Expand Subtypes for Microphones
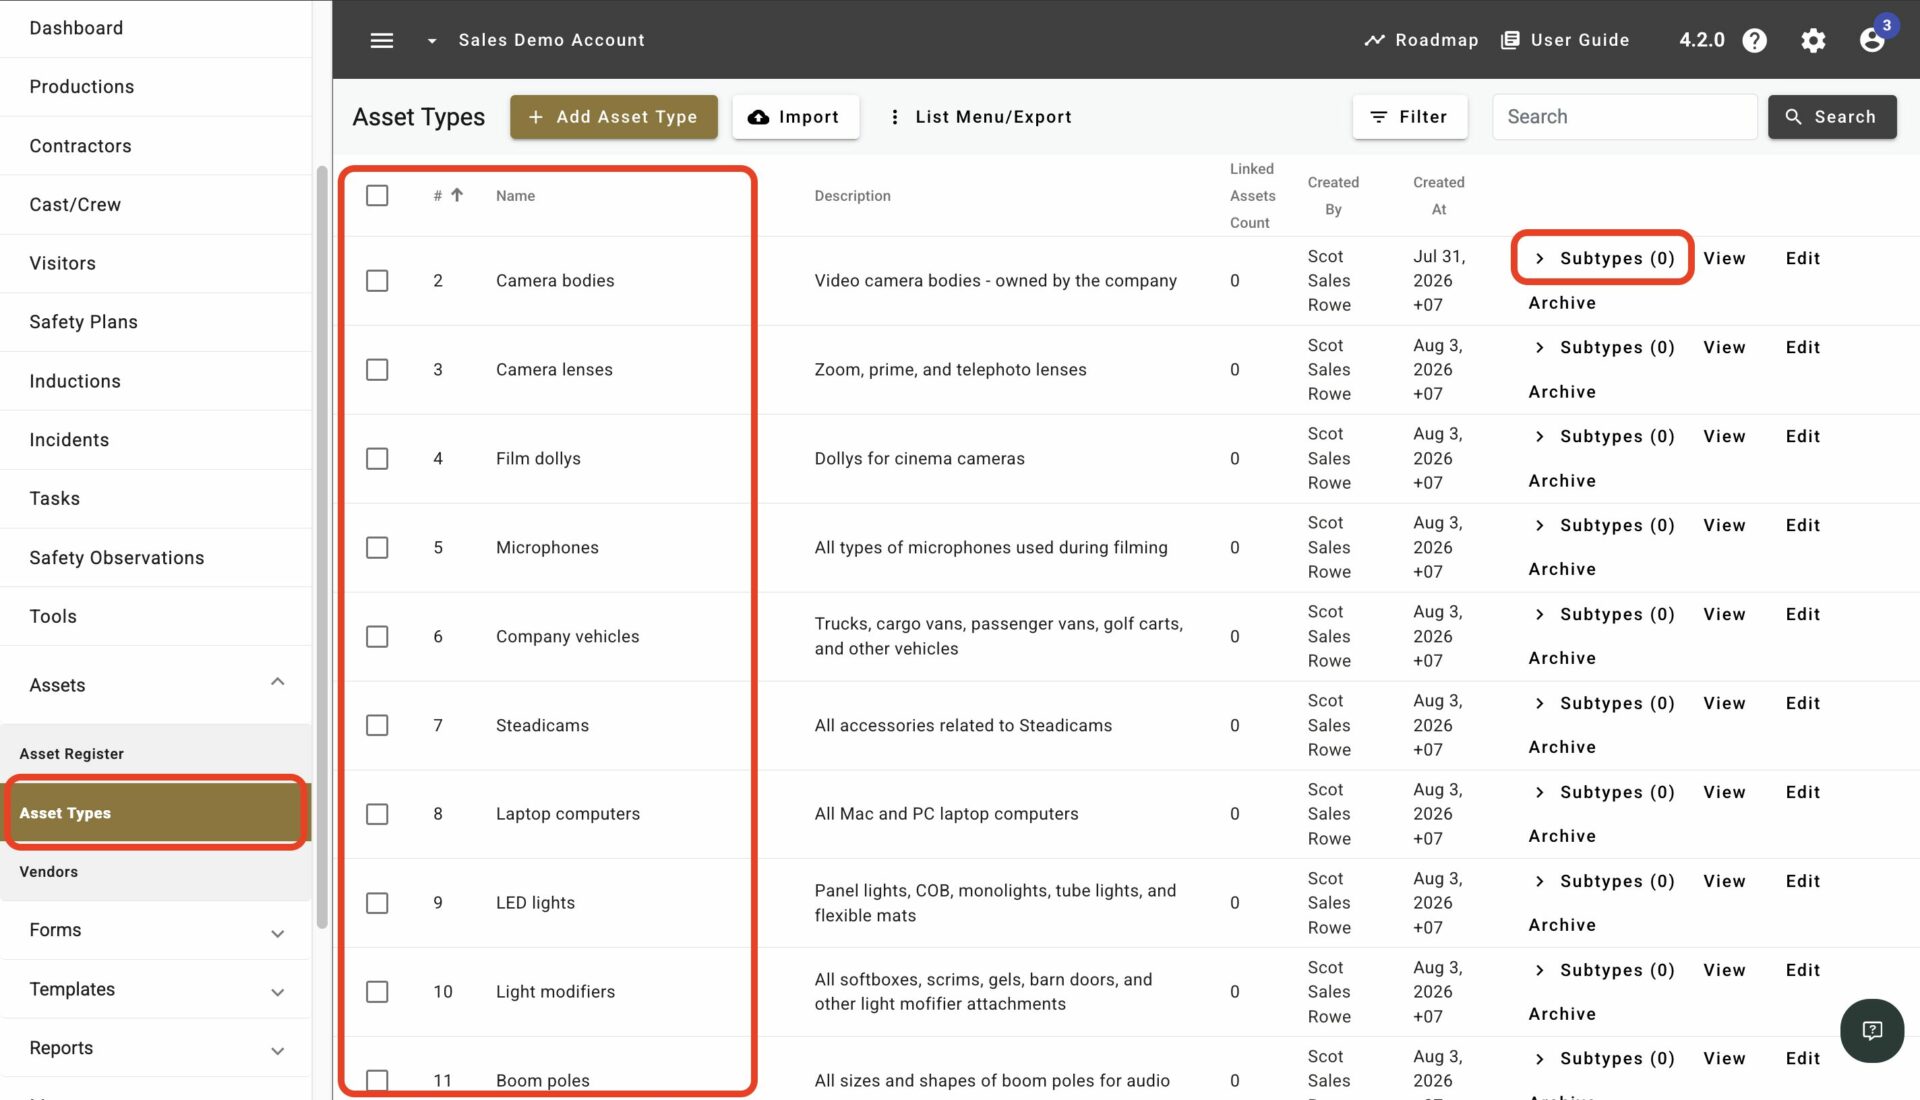 pos(1603,525)
